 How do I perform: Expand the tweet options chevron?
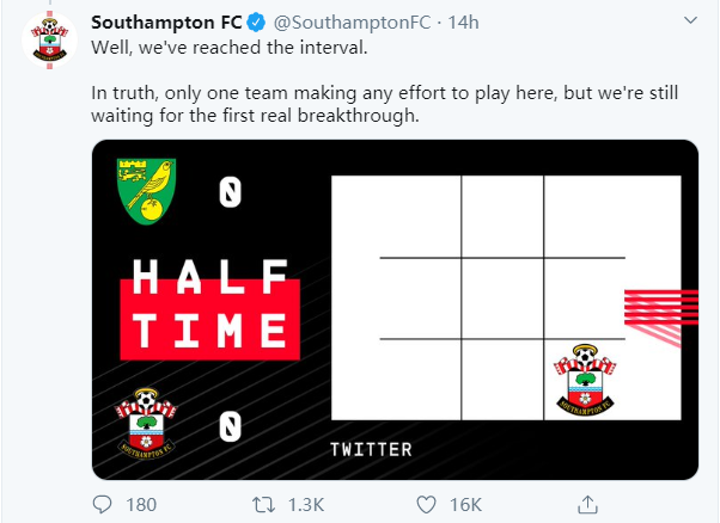(x=691, y=21)
